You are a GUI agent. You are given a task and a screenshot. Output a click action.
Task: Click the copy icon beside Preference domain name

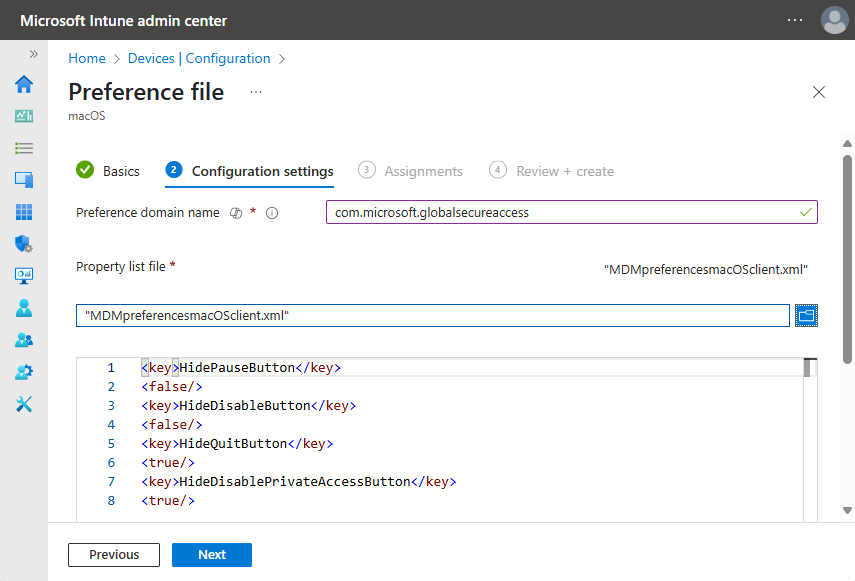coord(235,212)
